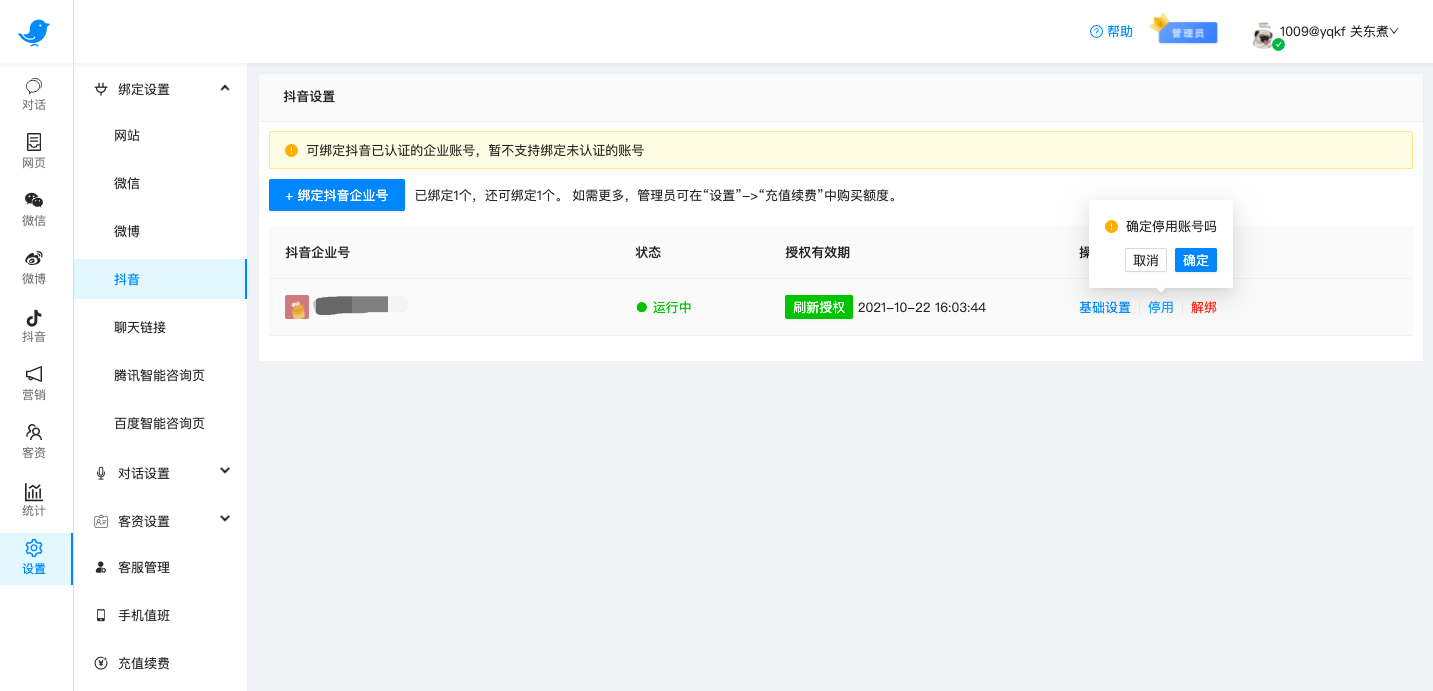Click the blue bird logo
This screenshot has width=1433, height=691.
35,31
